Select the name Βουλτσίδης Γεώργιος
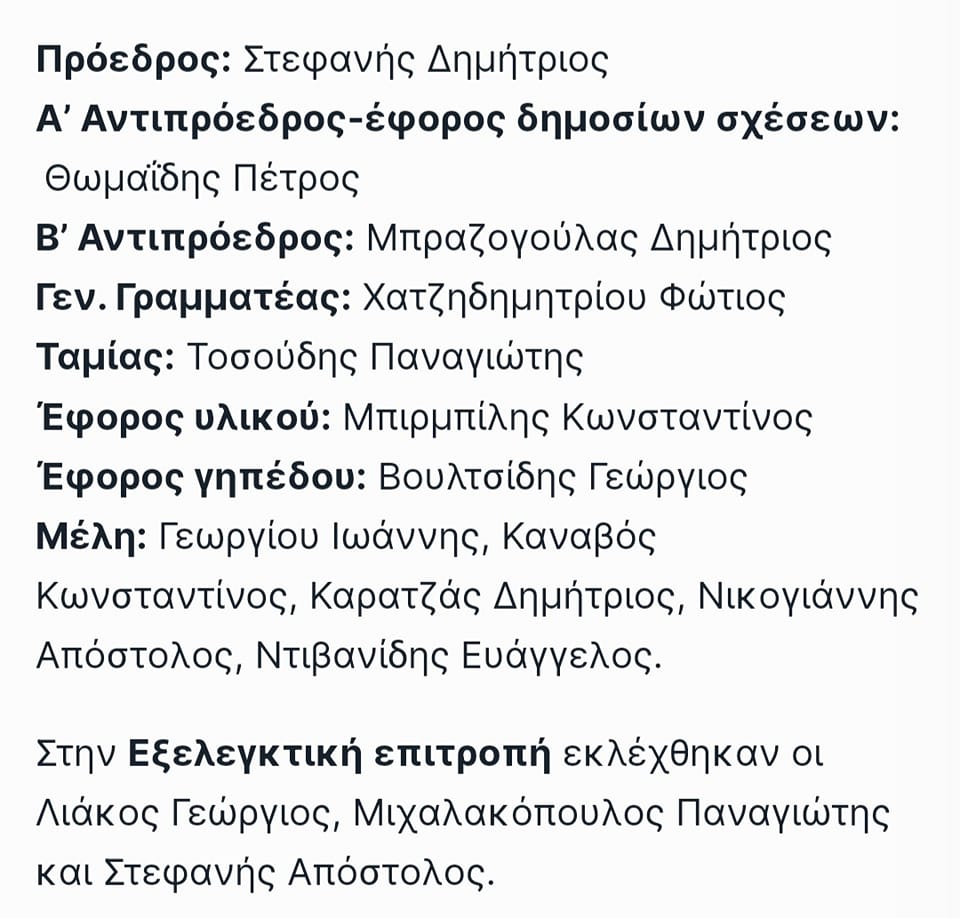The height and width of the screenshot is (918, 960). point(563,478)
